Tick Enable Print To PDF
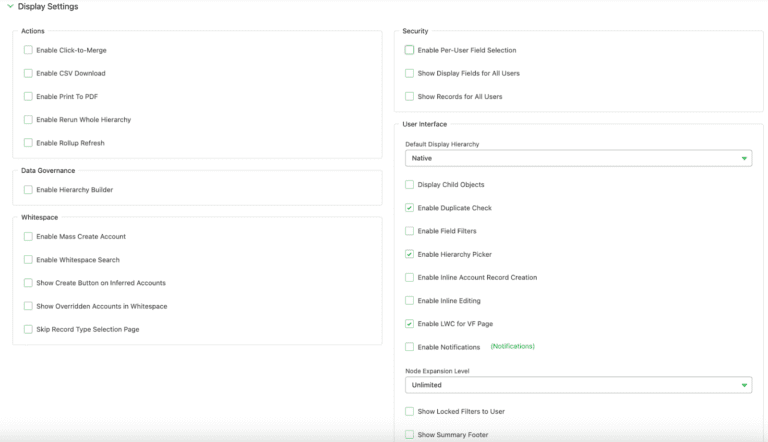The height and width of the screenshot is (442, 768). (x=28, y=97)
